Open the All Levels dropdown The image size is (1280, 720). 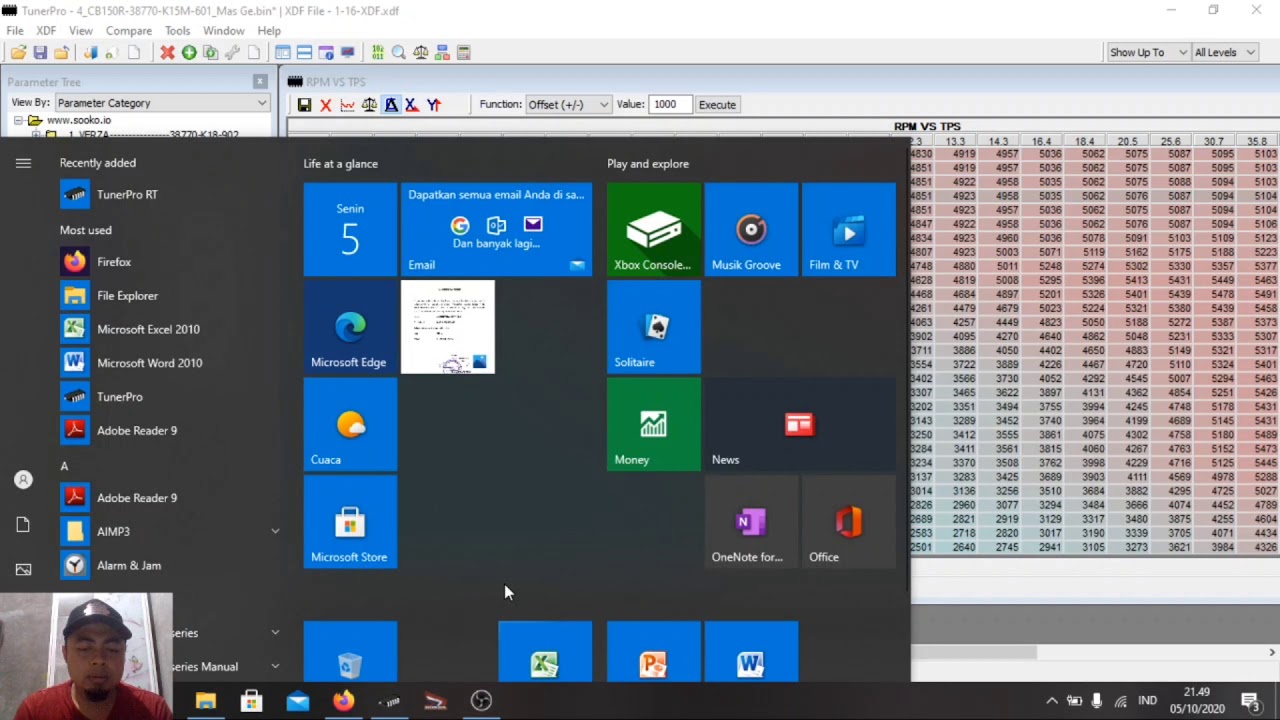[1225, 53]
